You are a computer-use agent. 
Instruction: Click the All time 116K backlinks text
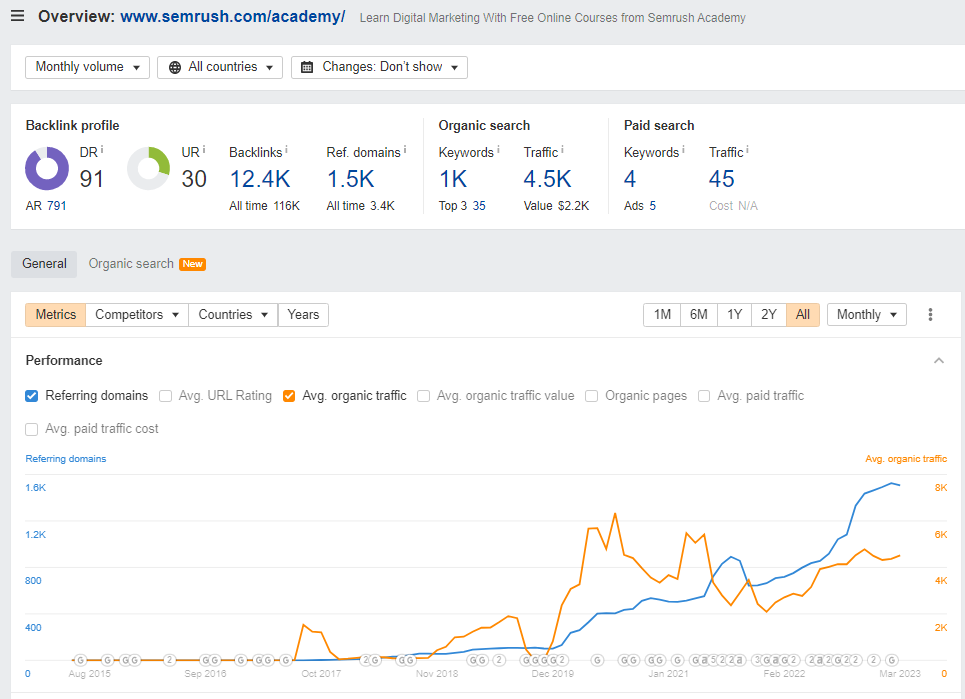pos(265,206)
